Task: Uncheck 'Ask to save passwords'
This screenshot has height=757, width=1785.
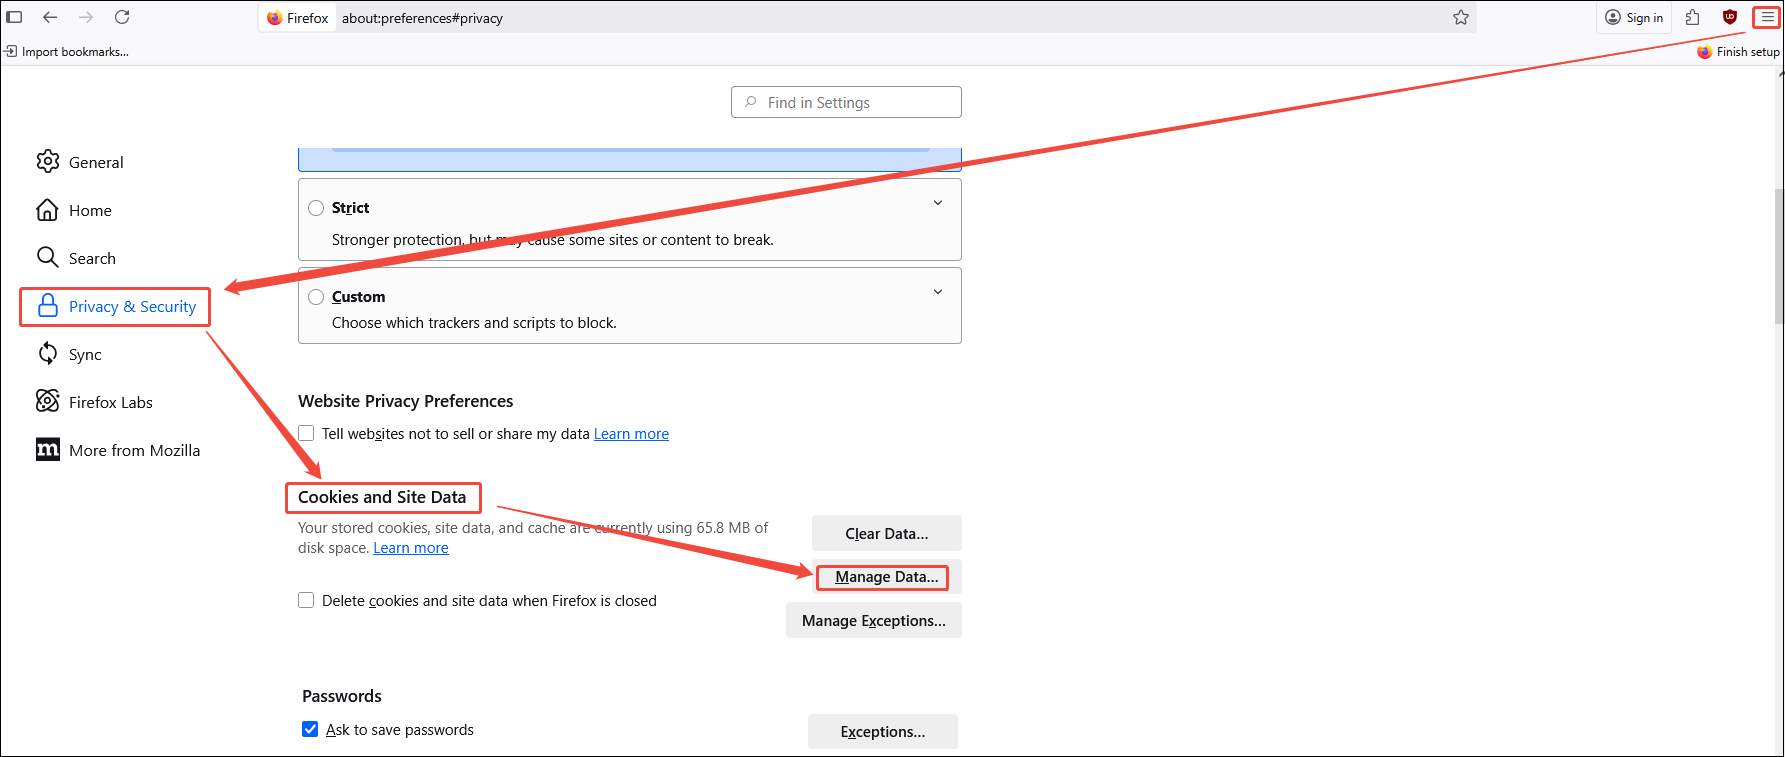Action: point(310,729)
